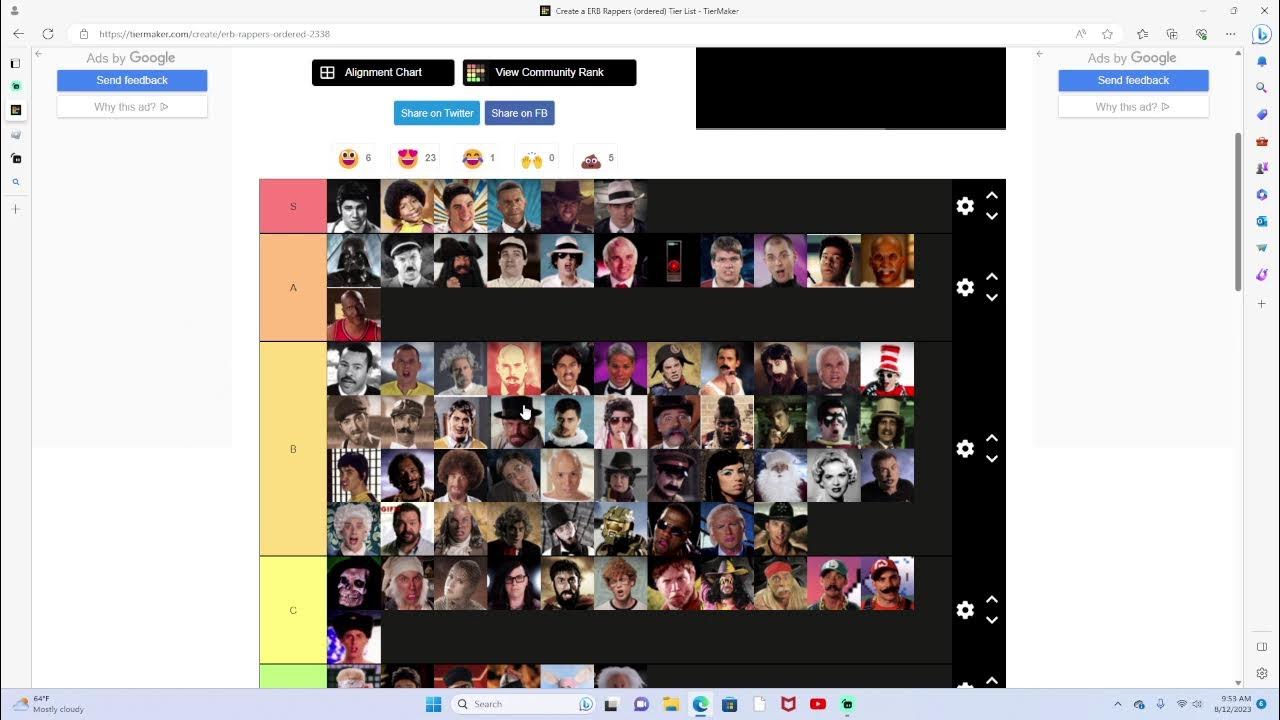1280x720 pixels.
Task: Click the Darth Vader thumbnail in A tier
Action: [x=354, y=261]
